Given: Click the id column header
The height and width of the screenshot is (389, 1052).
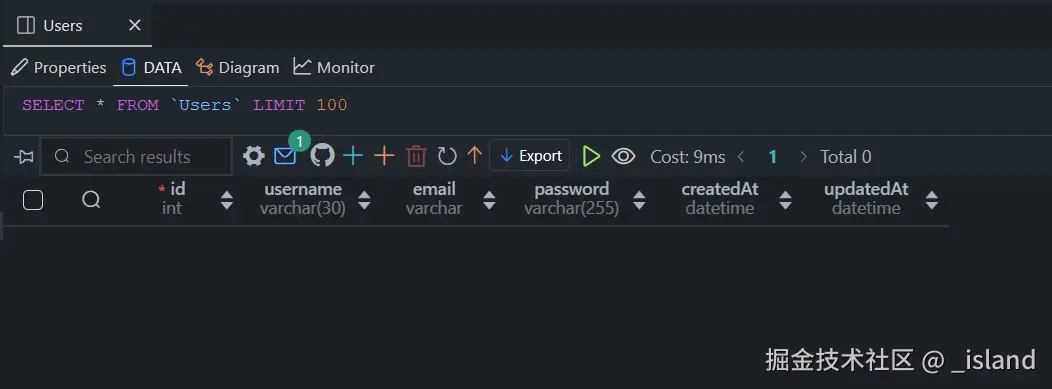Looking at the screenshot, I should point(172,199).
